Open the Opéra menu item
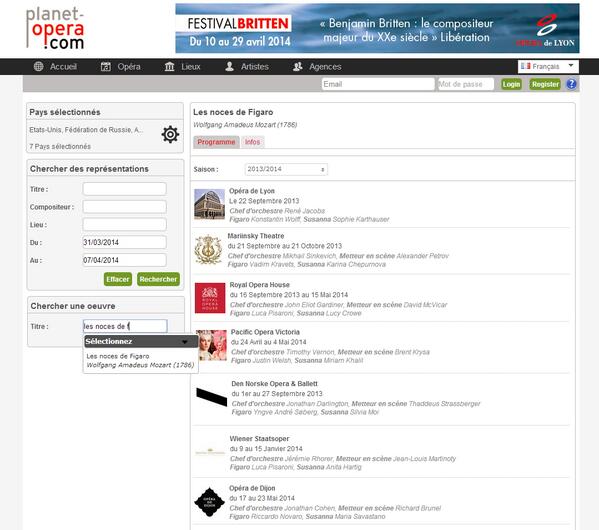Viewport: 599px width, 530px height. coord(129,66)
